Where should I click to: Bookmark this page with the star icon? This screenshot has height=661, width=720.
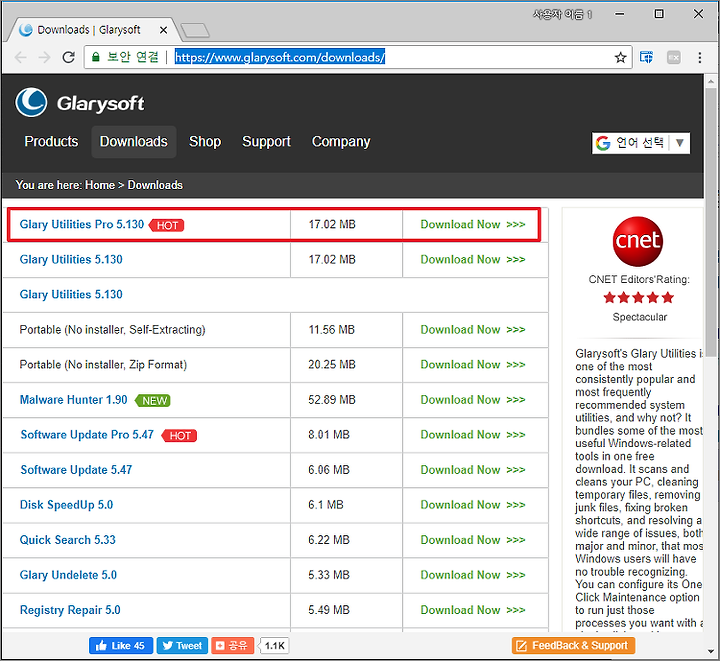pos(620,57)
